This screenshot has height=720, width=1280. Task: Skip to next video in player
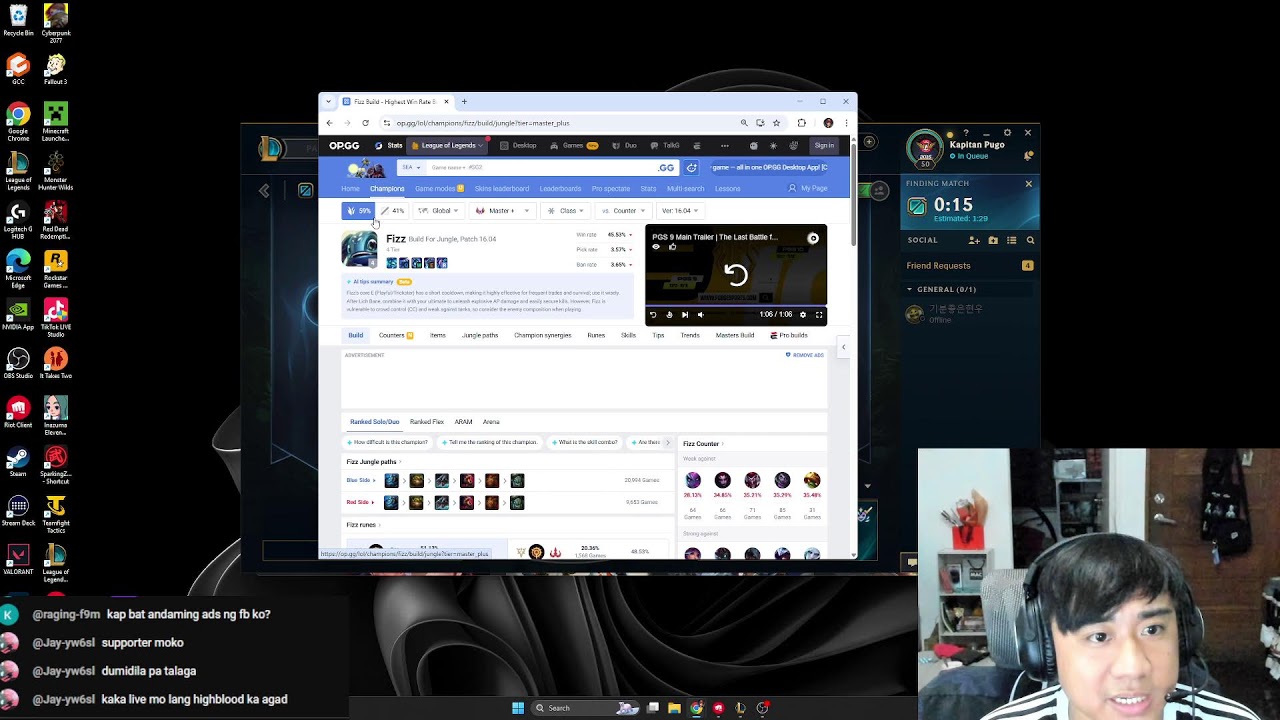[685, 315]
